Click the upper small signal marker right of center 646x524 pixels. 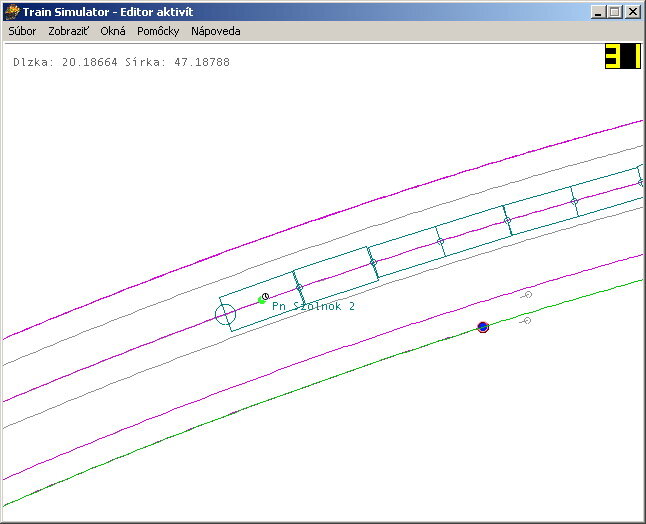527,294
